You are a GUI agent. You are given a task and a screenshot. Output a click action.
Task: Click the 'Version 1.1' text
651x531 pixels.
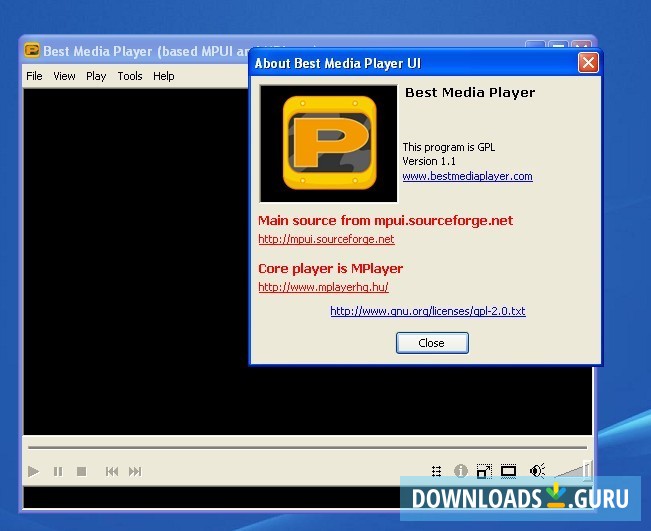point(429,161)
